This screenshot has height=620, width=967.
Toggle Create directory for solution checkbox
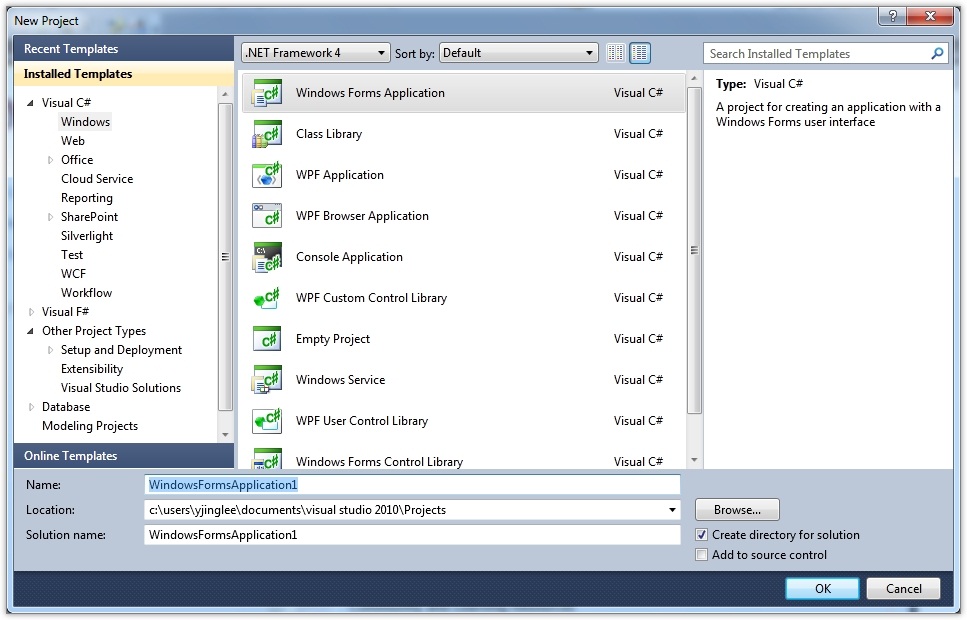tap(701, 535)
